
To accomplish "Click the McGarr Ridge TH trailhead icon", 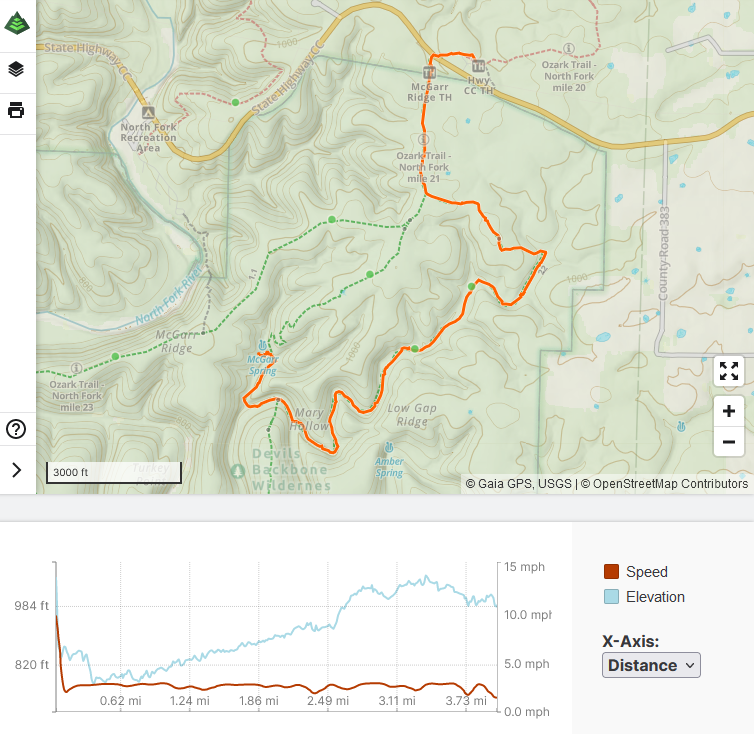I will [429, 72].
